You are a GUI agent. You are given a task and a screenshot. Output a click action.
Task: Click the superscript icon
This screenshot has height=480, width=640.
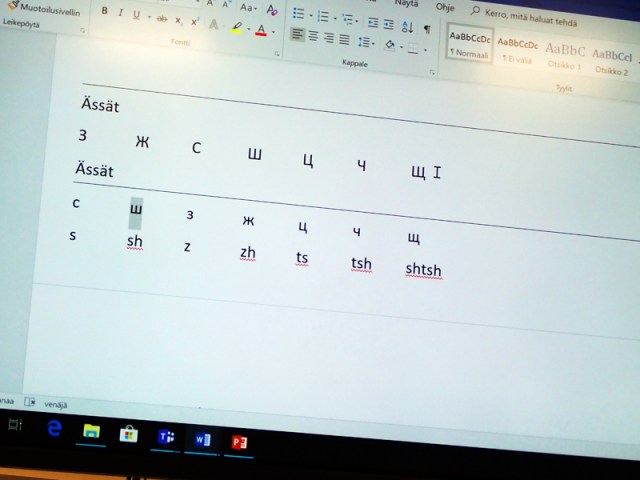point(194,21)
